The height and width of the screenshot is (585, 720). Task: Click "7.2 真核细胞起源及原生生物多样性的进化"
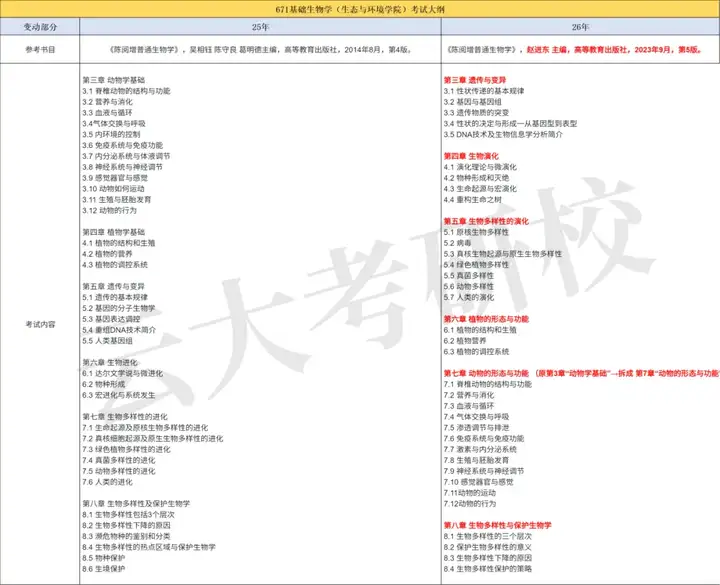tap(153, 439)
